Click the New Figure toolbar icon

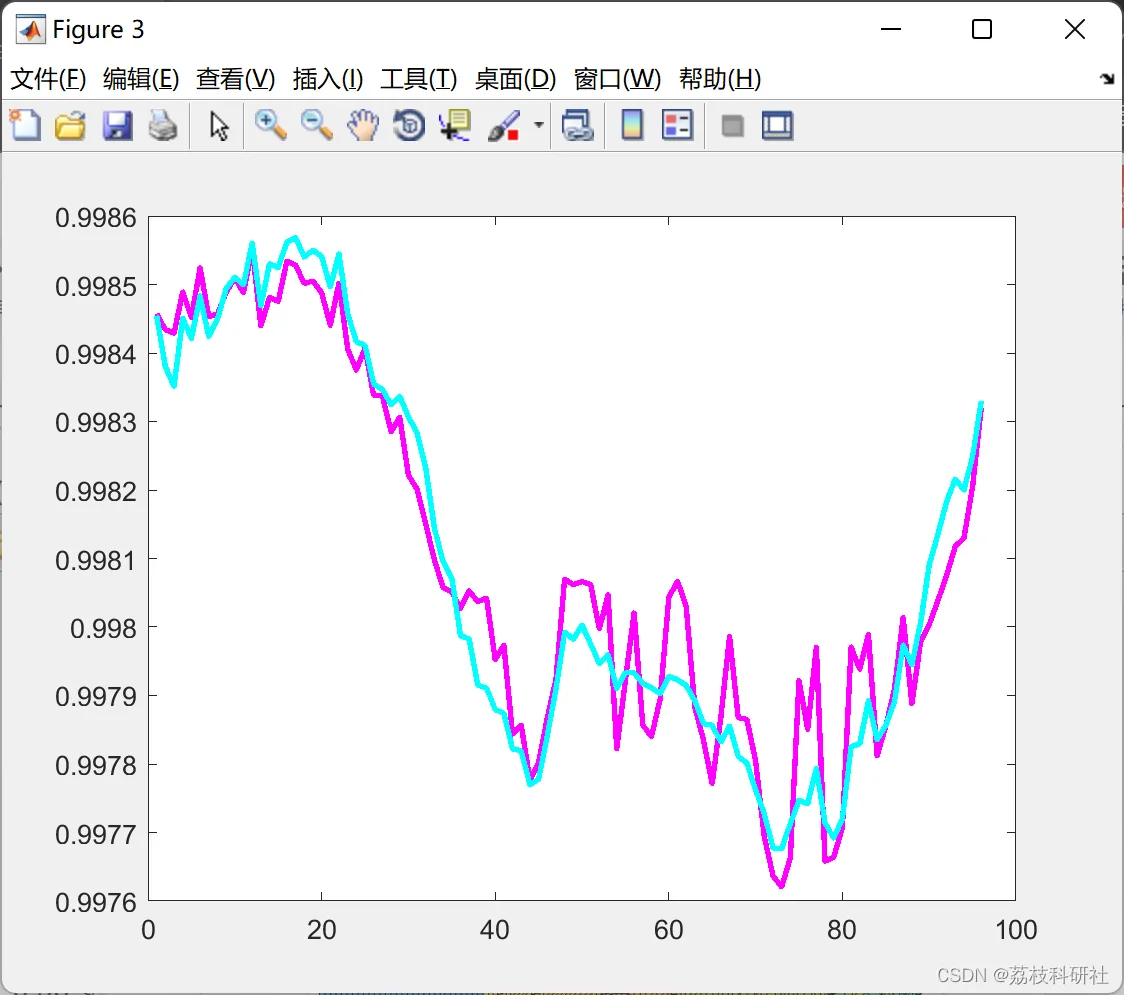[25, 125]
